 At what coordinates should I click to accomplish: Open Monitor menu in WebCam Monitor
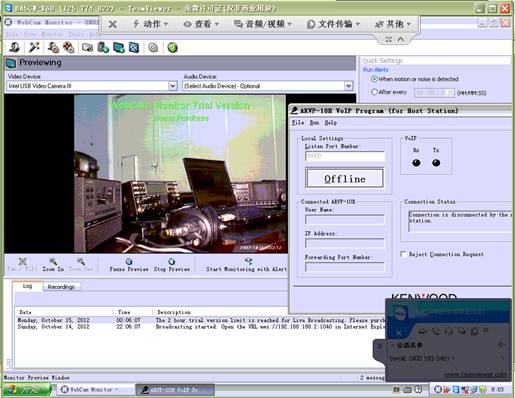tap(52, 34)
